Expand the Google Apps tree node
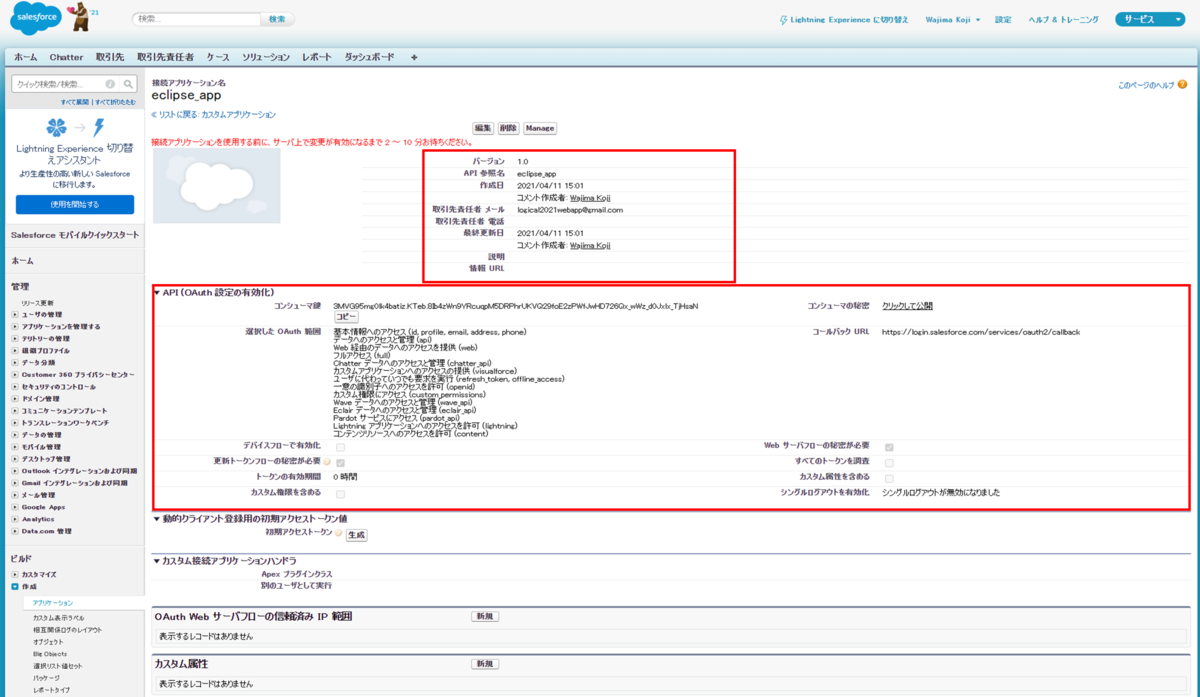Viewport: 1200px width, 697px height. tap(15, 507)
